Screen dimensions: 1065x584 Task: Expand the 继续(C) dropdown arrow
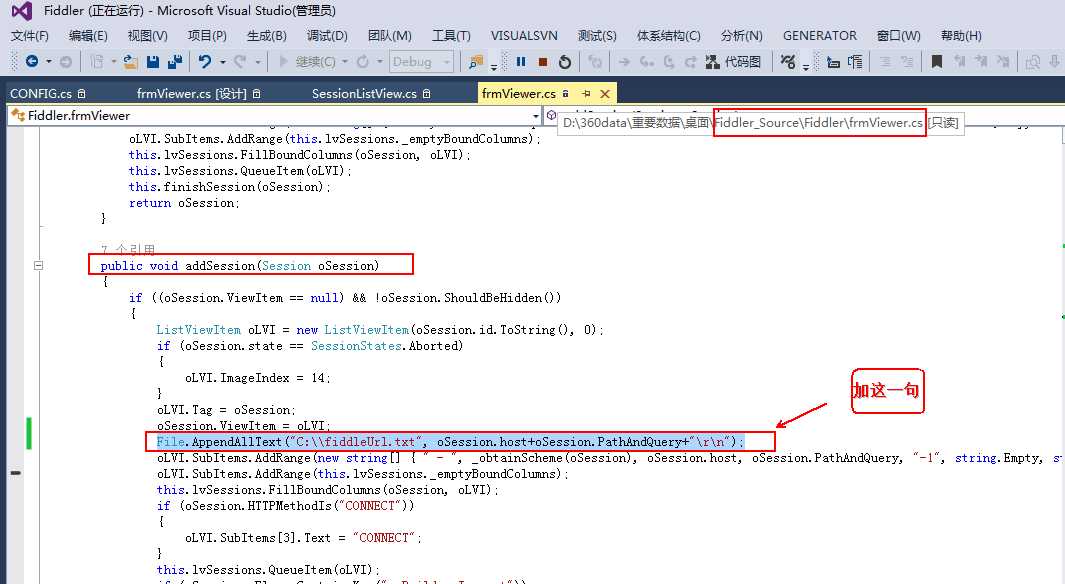click(x=345, y=62)
